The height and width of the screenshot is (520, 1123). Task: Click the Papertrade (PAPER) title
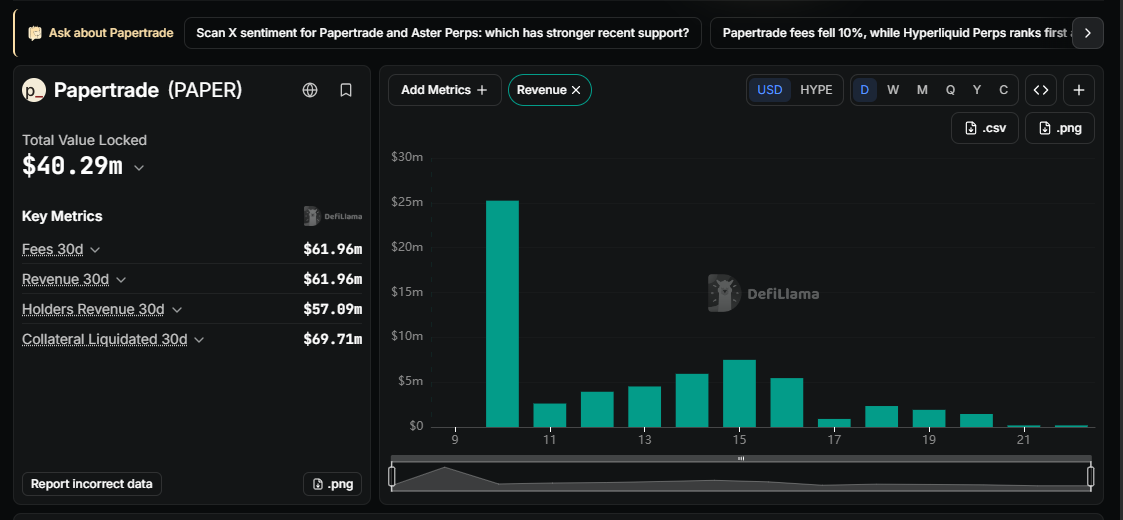[x=148, y=90]
